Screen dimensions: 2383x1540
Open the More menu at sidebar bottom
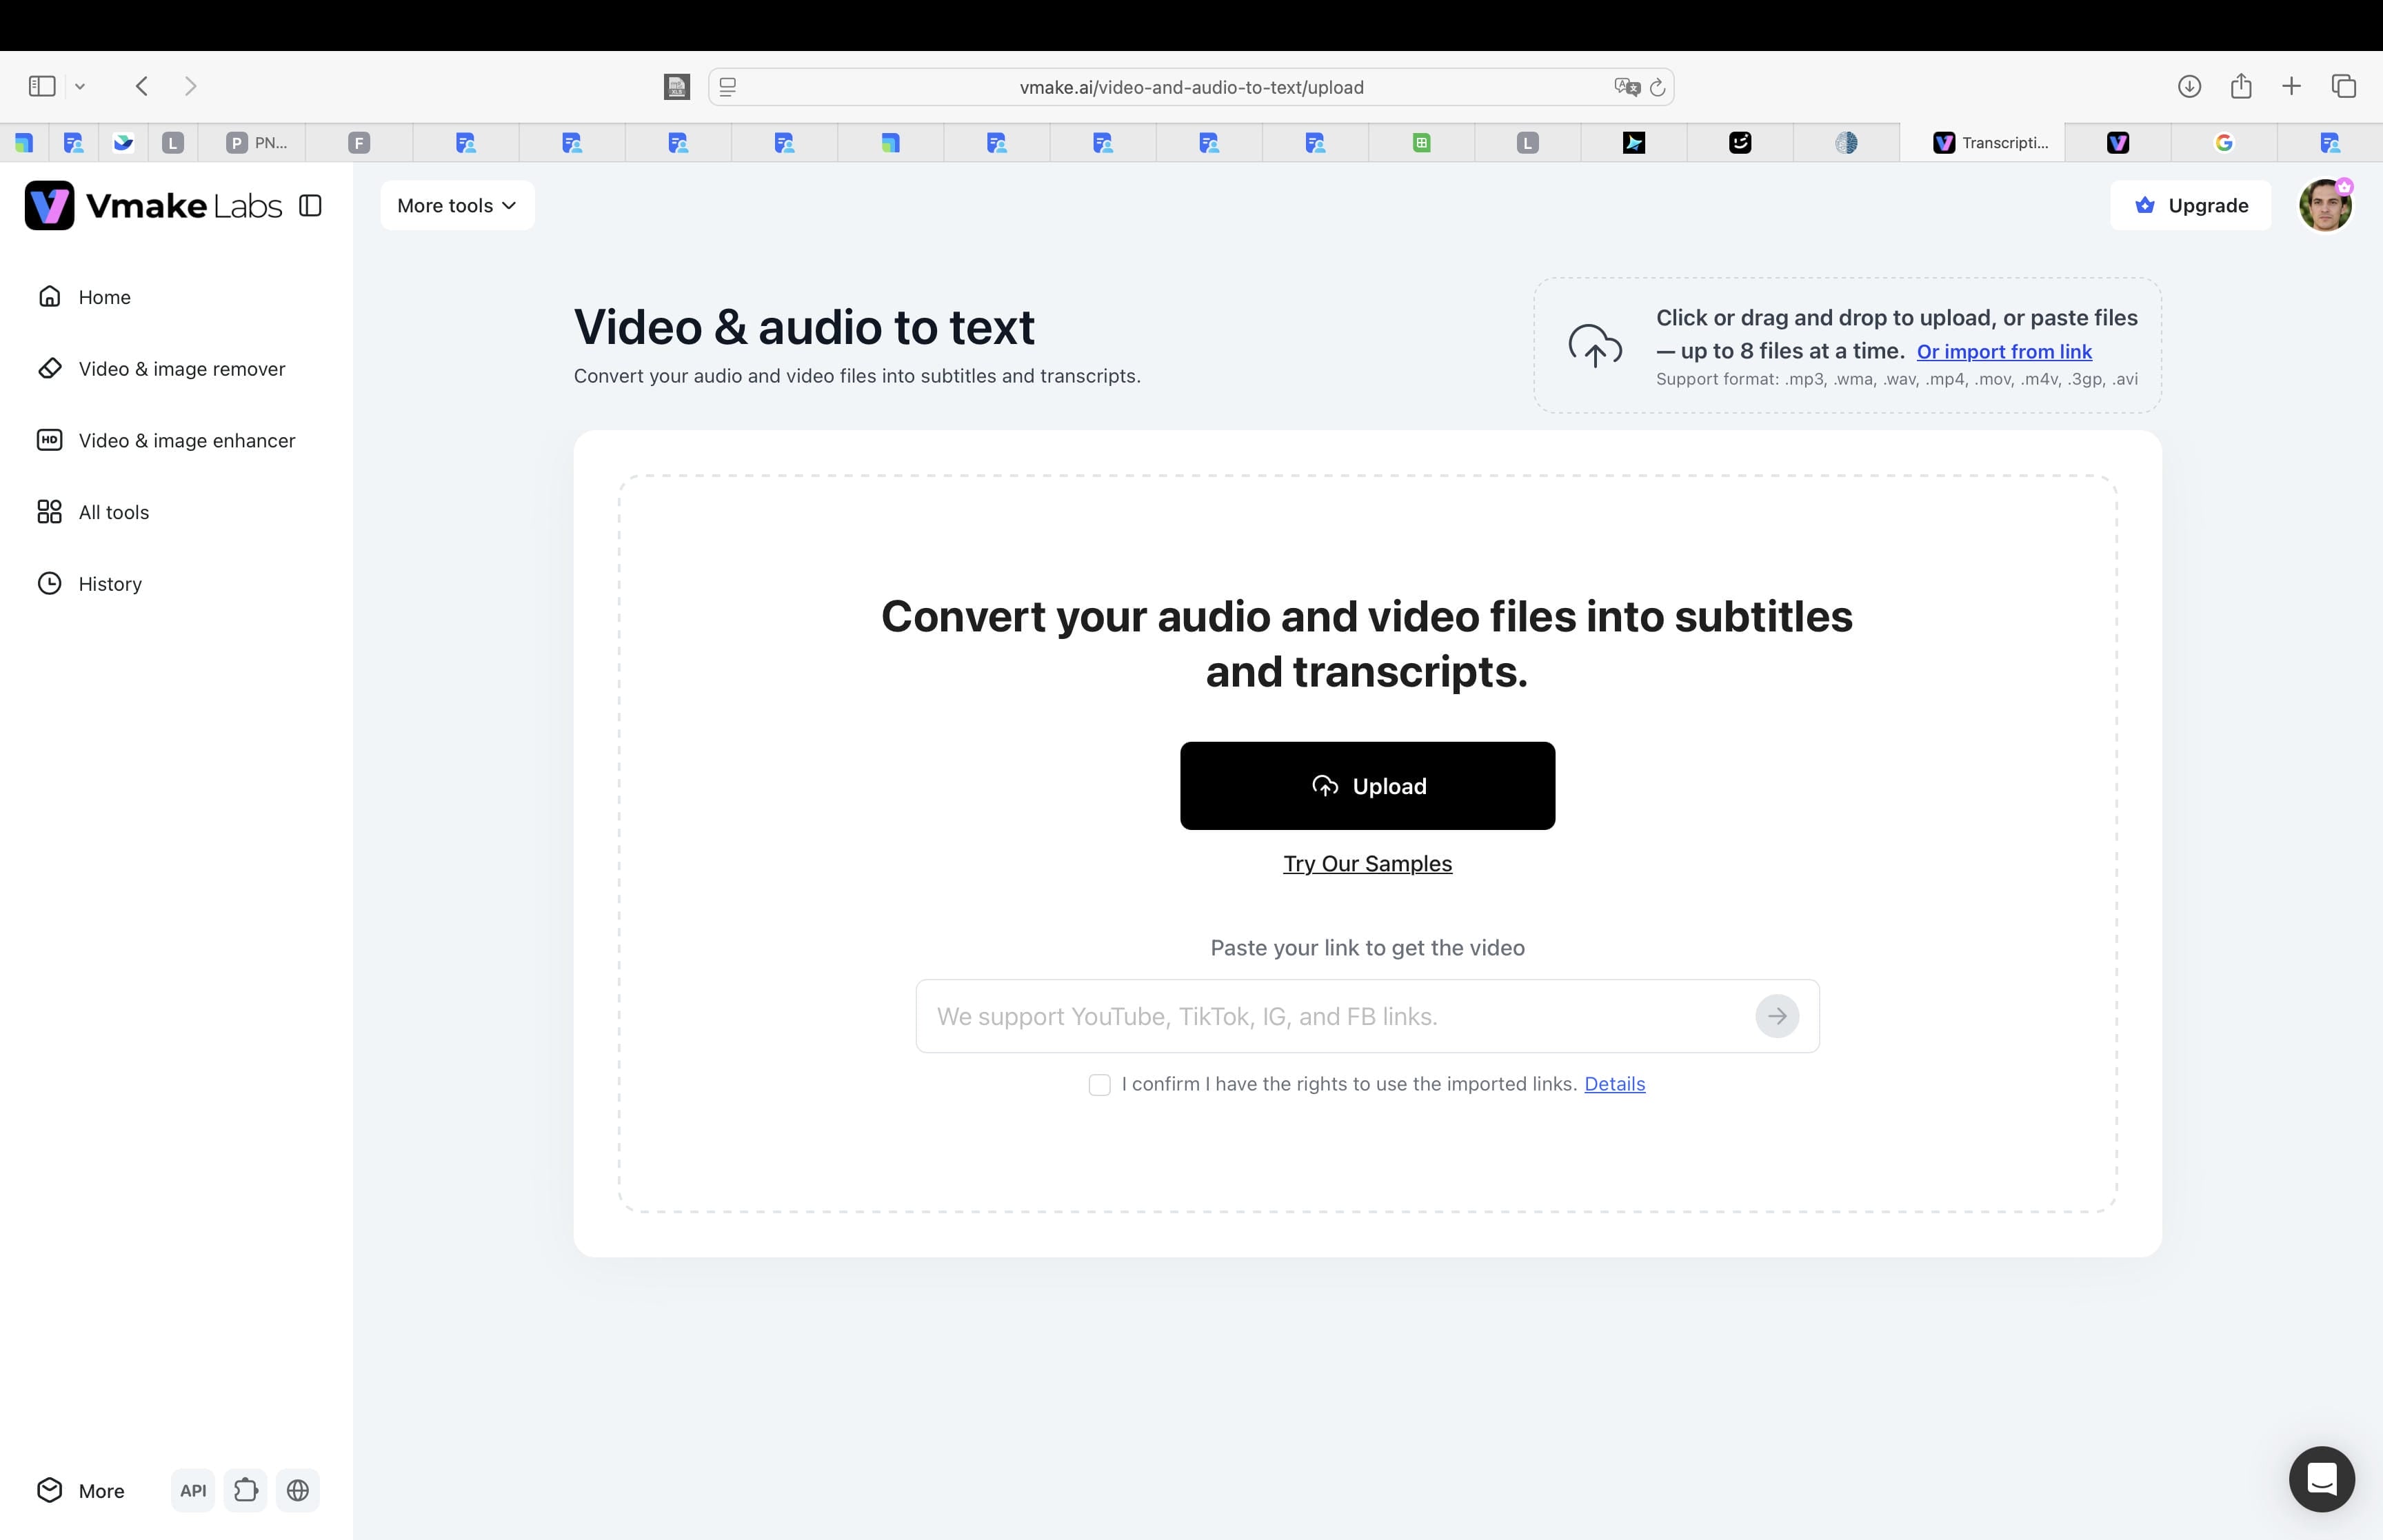[x=81, y=1491]
